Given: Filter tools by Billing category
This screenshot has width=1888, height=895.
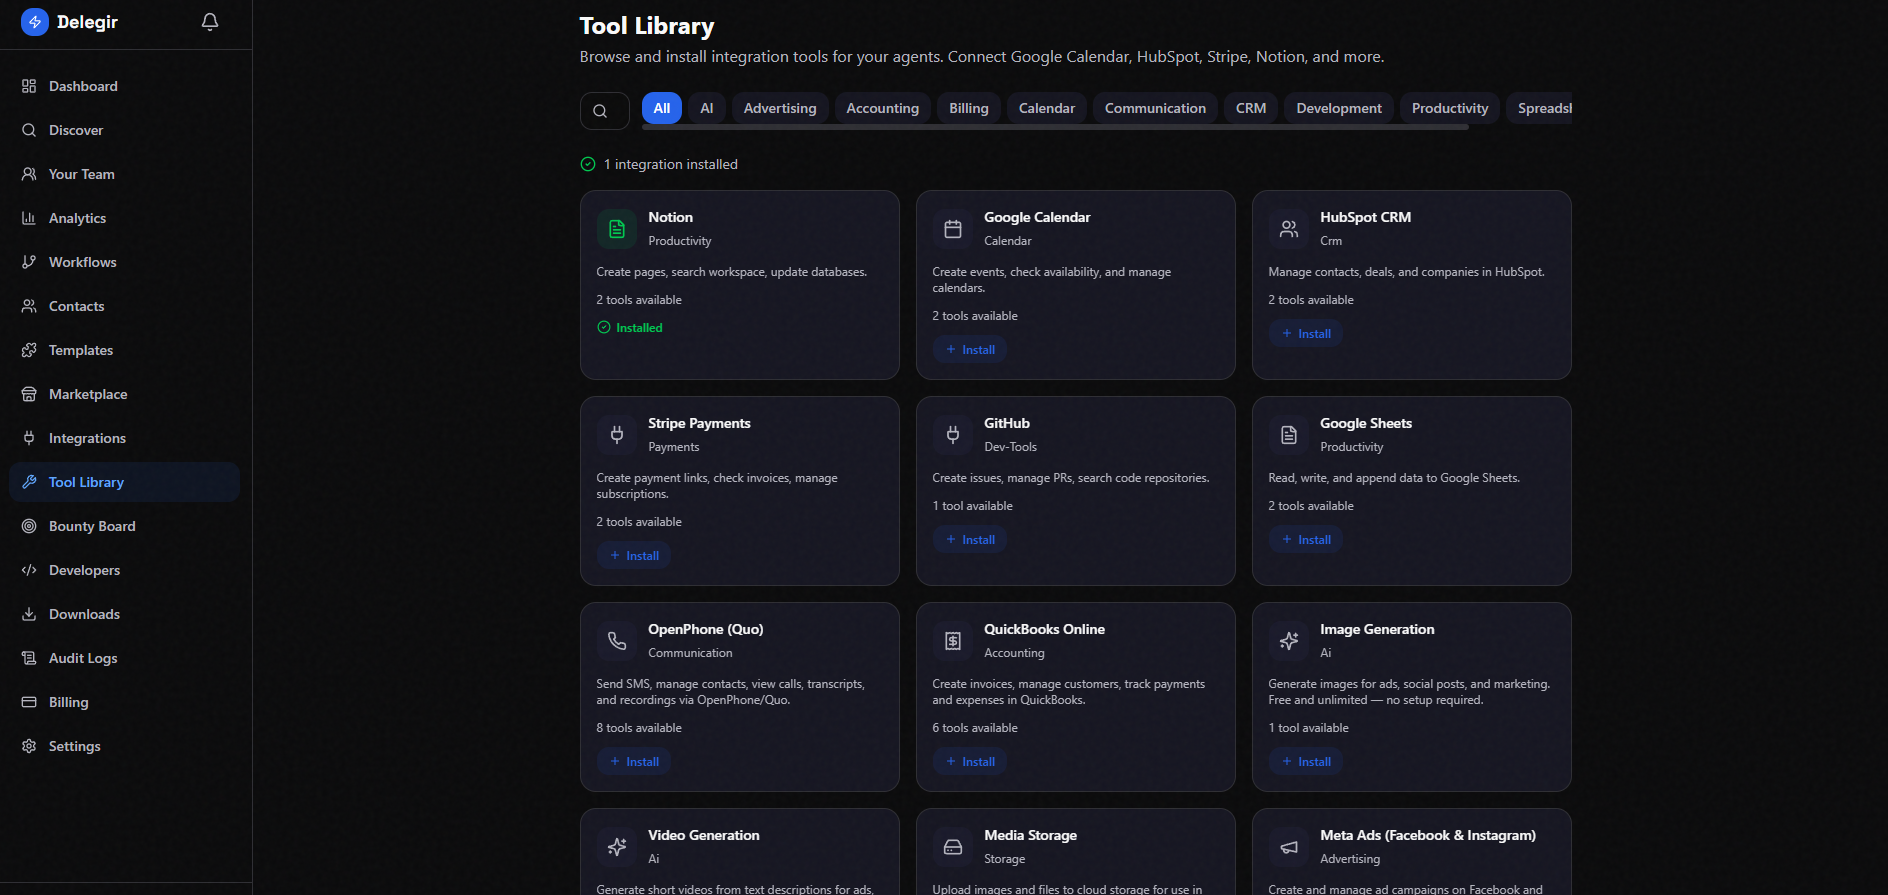Looking at the screenshot, I should 969,108.
